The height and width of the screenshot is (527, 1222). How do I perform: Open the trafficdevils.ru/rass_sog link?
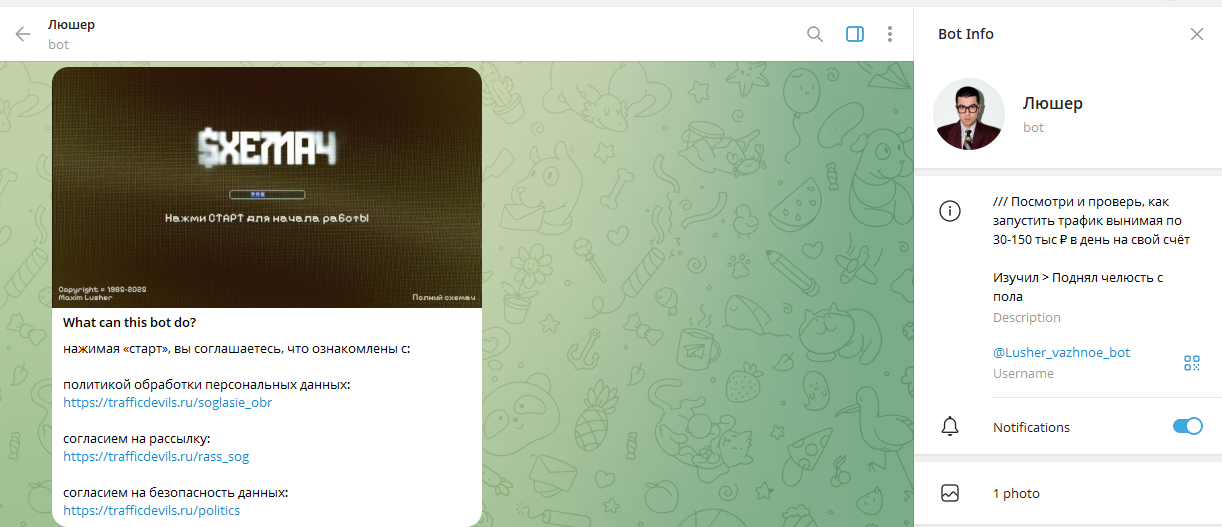156,457
